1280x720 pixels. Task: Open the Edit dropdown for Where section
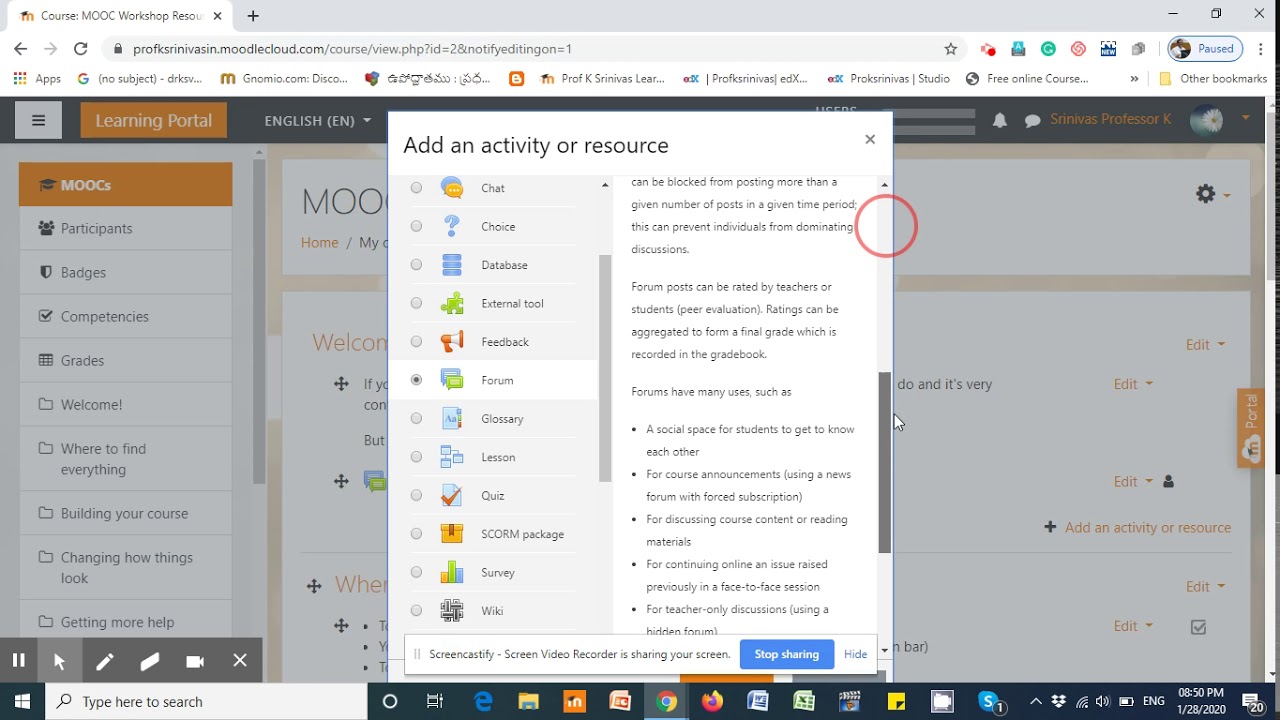1205,587
